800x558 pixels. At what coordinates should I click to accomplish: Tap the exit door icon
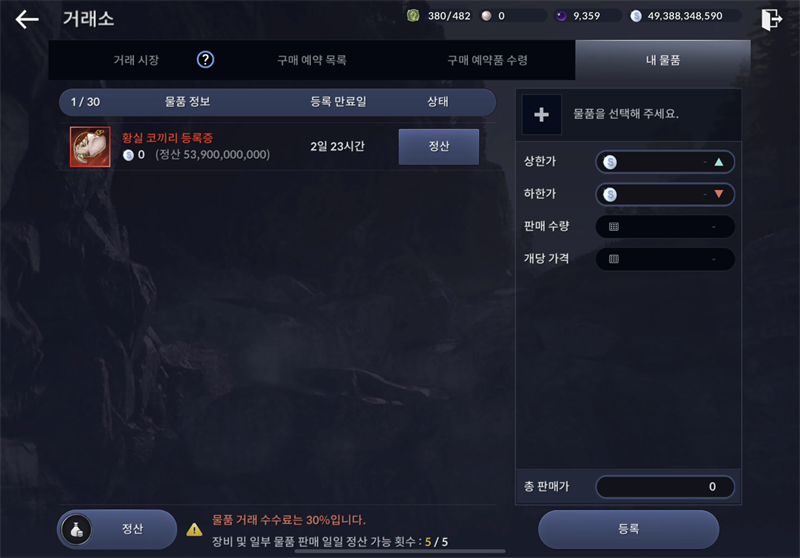click(x=771, y=19)
